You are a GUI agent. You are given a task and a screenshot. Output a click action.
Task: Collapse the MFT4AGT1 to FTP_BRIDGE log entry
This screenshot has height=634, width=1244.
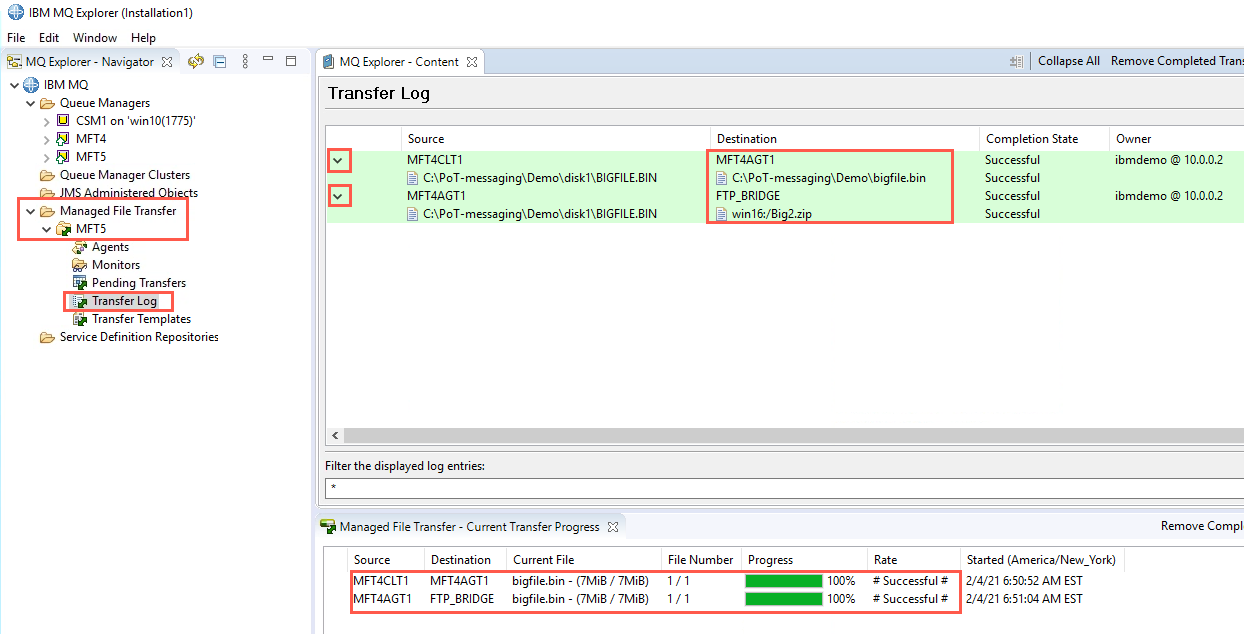(339, 196)
